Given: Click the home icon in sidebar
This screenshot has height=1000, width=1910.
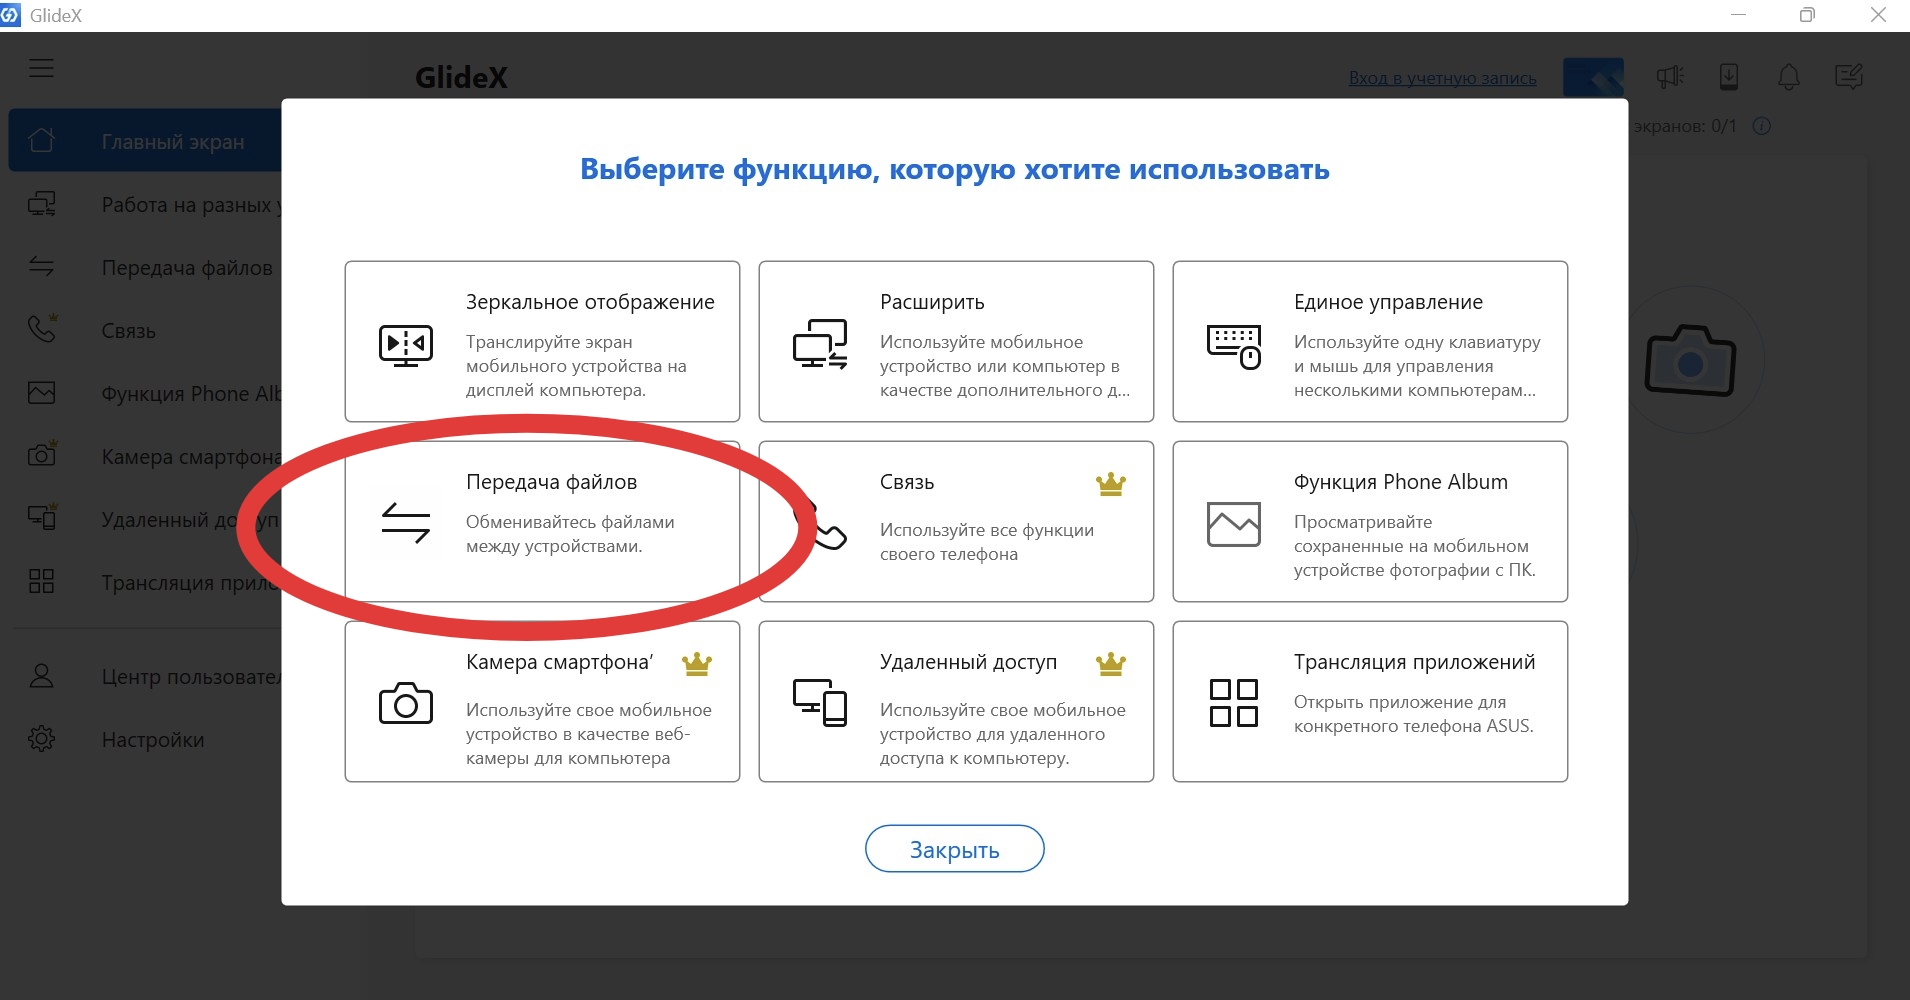Looking at the screenshot, I should tap(42, 140).
